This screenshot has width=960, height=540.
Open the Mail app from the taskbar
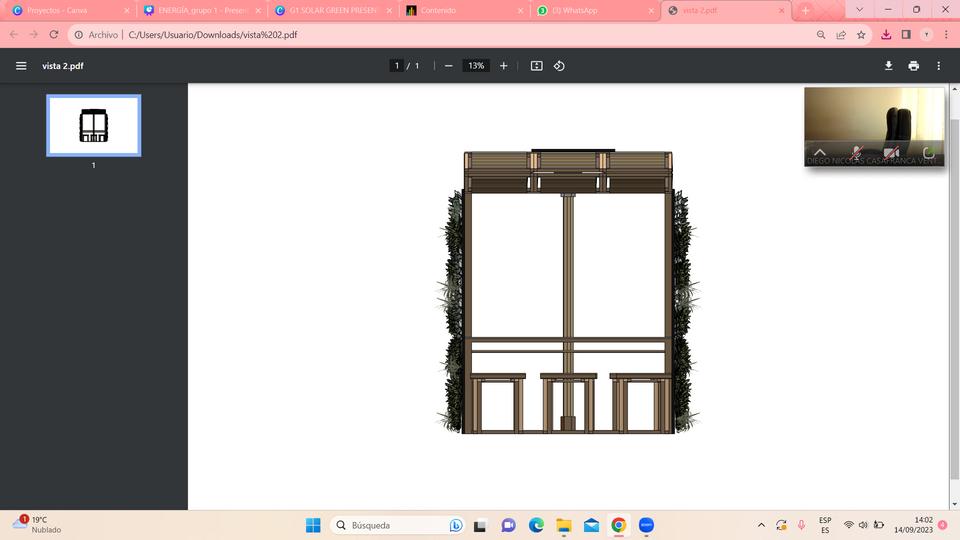(x=591, y=525)
